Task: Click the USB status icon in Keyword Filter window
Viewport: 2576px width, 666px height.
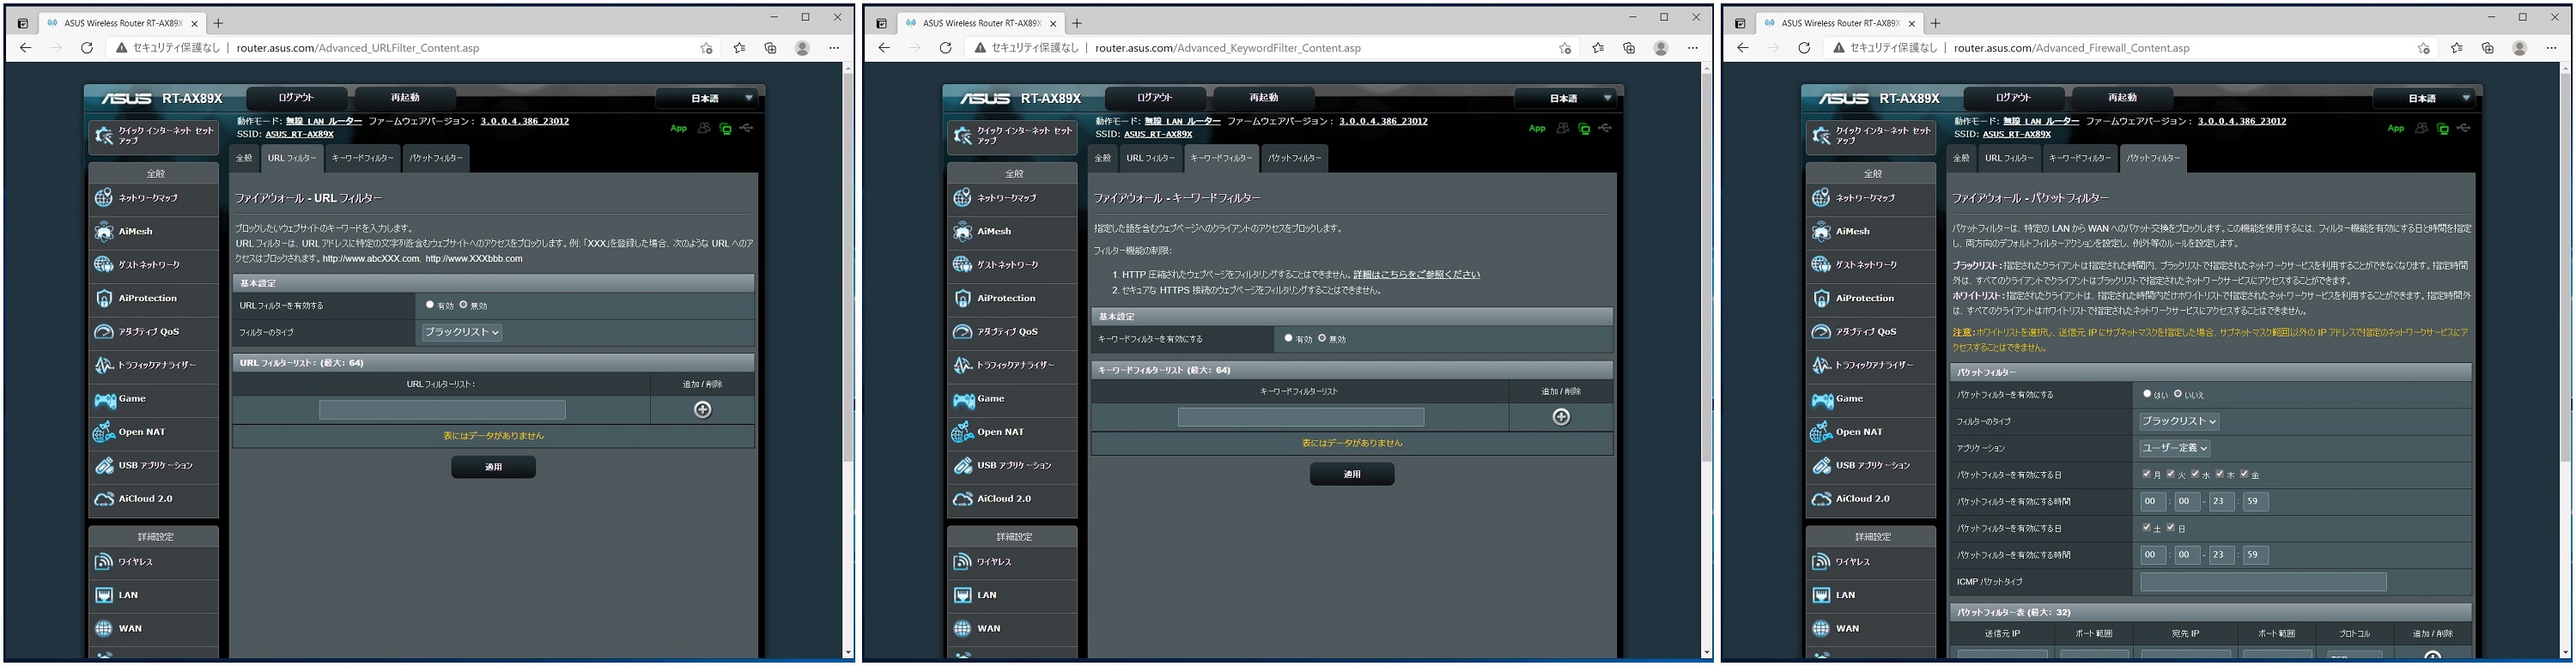Action: coord(1605,128)
